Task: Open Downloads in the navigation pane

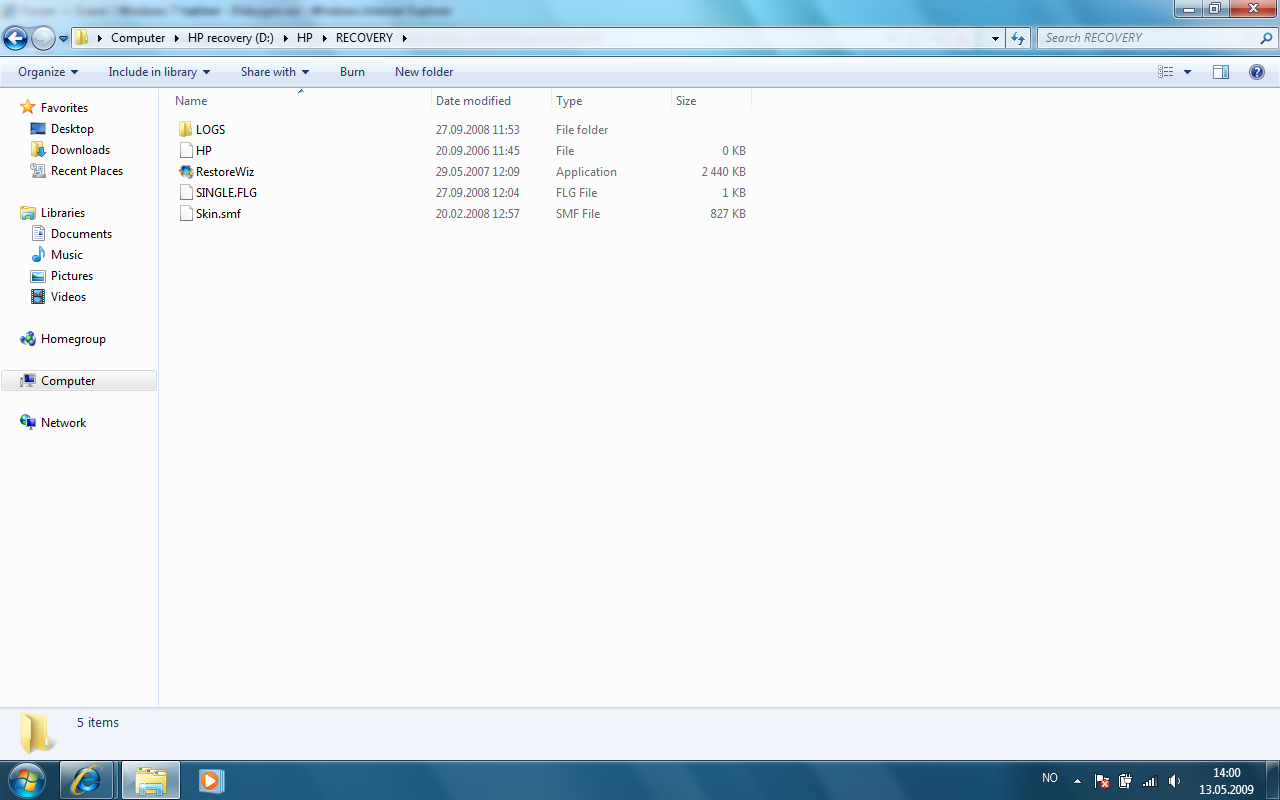Action: click(x=80, y=150)
